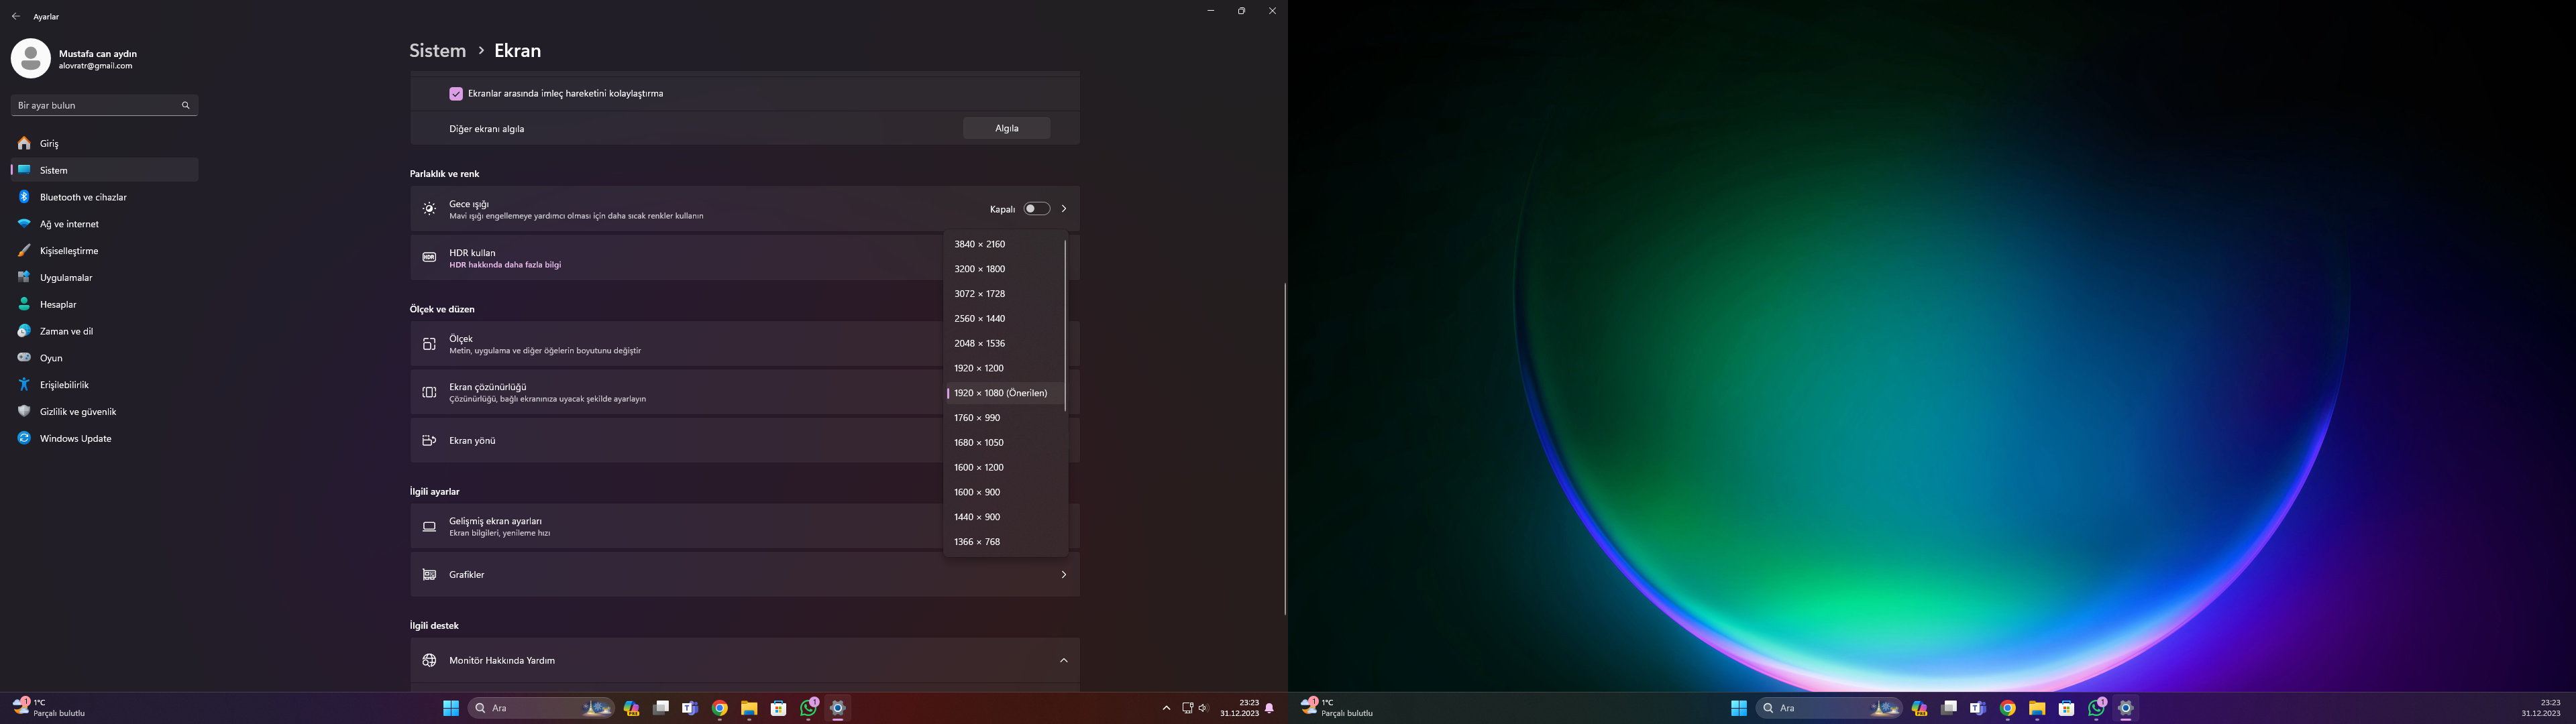Click magnifier icon in Bir ayar bulun box
This screenshot has height=724, width=2576.
(185, 105)
